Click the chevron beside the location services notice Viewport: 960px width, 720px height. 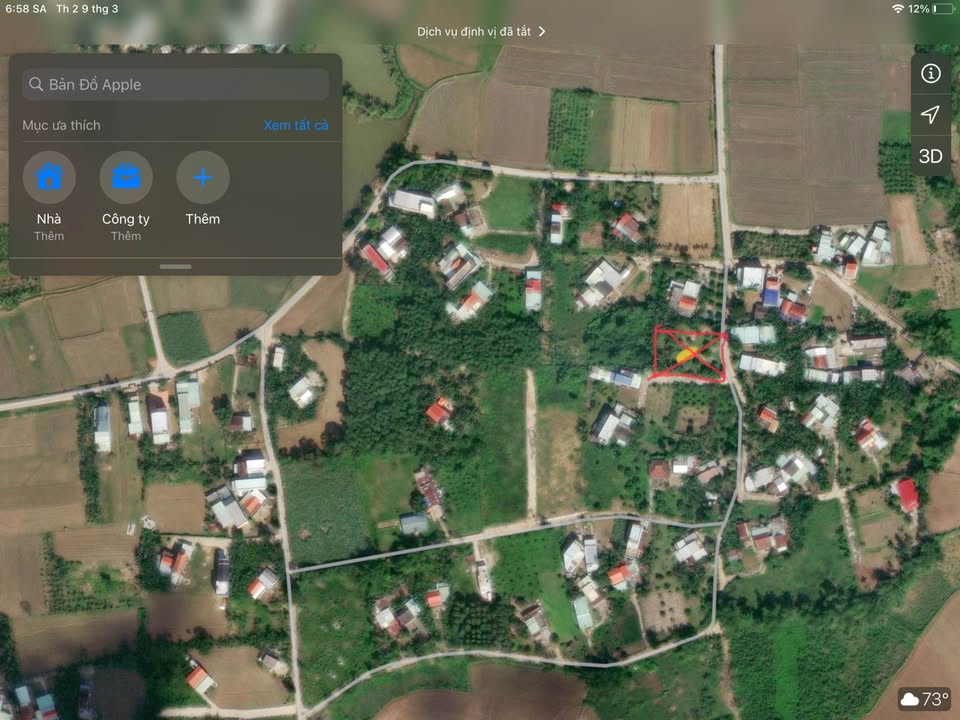coord(542,31)
